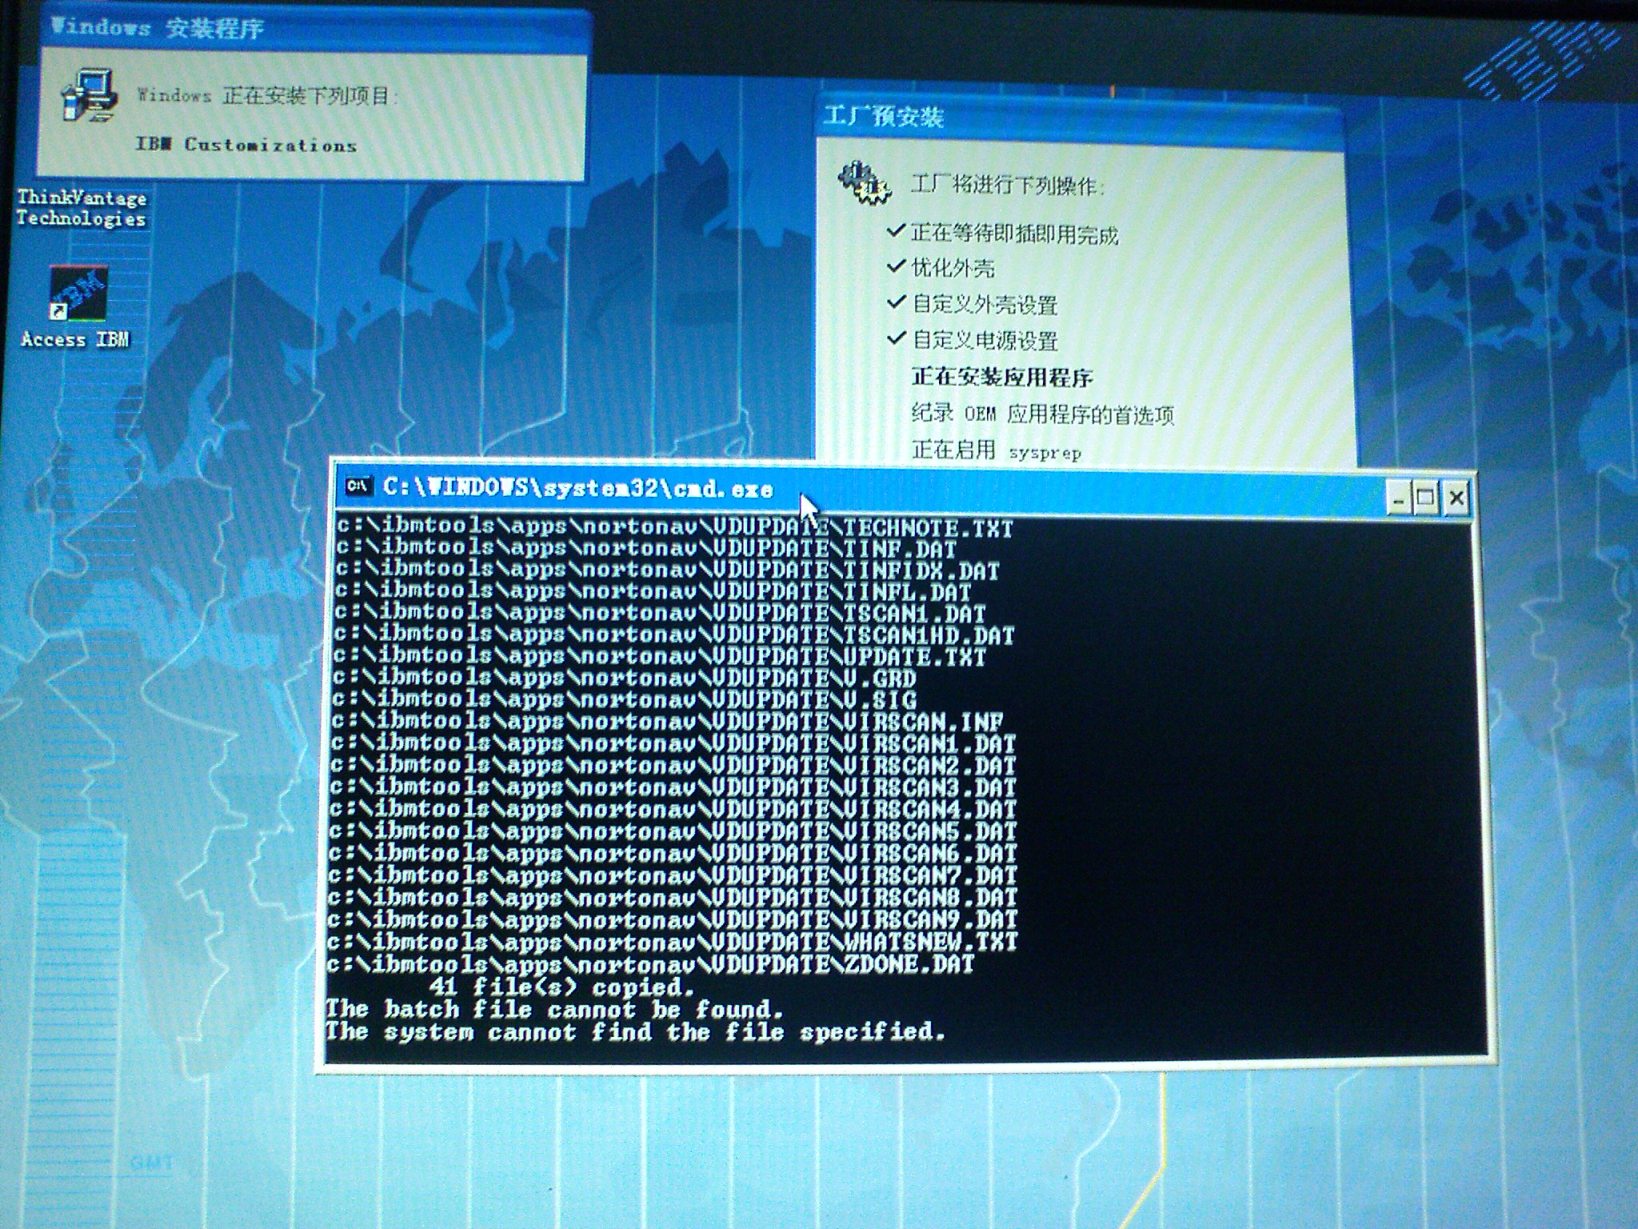
Task: Click the factory preinstall gears icon
Action: 864,183
